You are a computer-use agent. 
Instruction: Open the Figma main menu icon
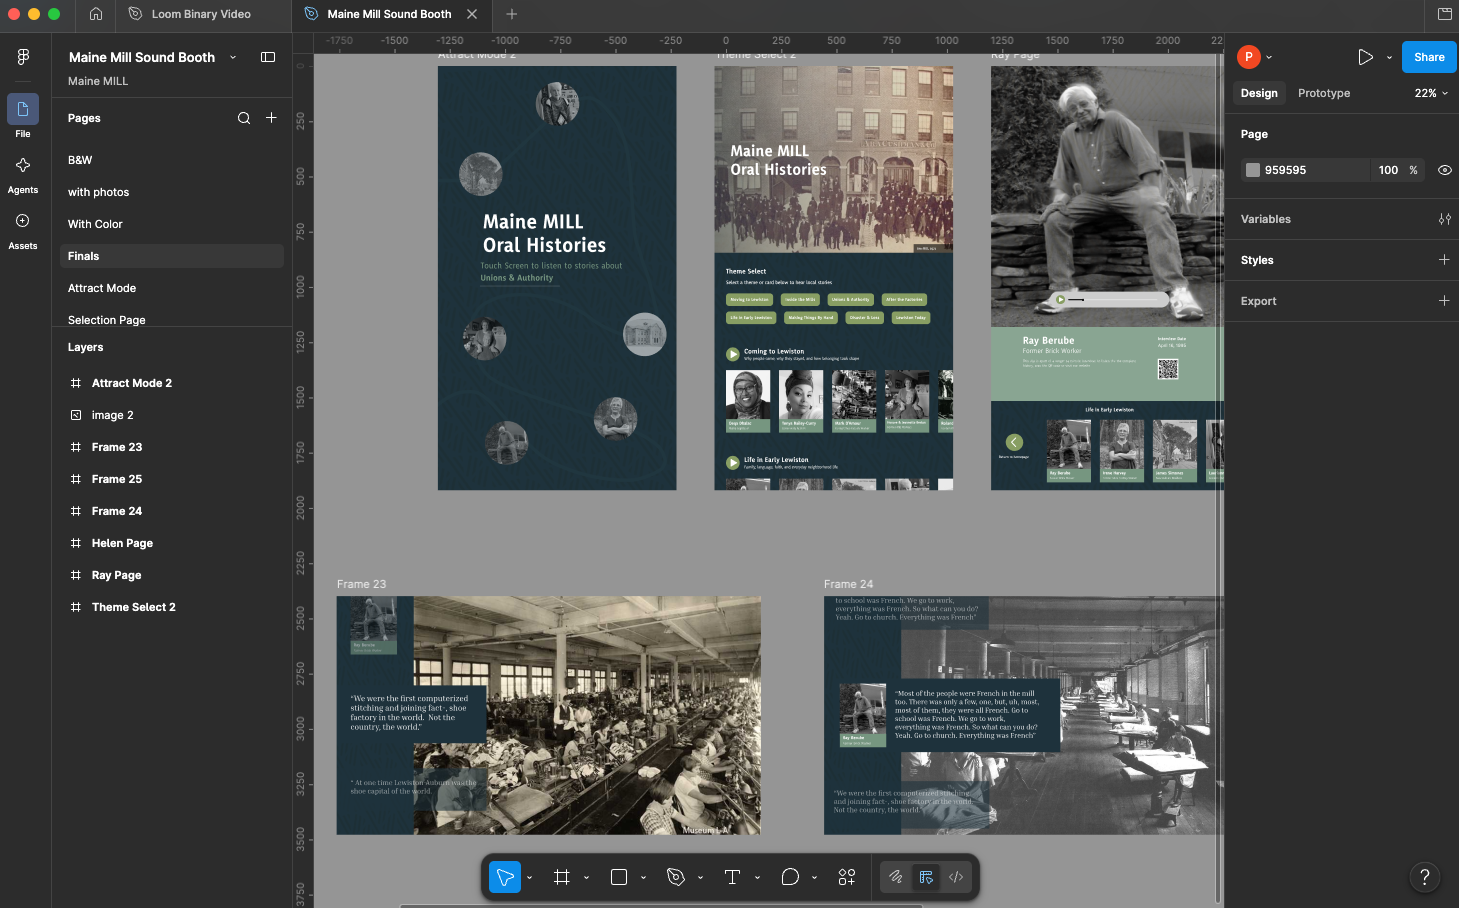coord(23,57)
